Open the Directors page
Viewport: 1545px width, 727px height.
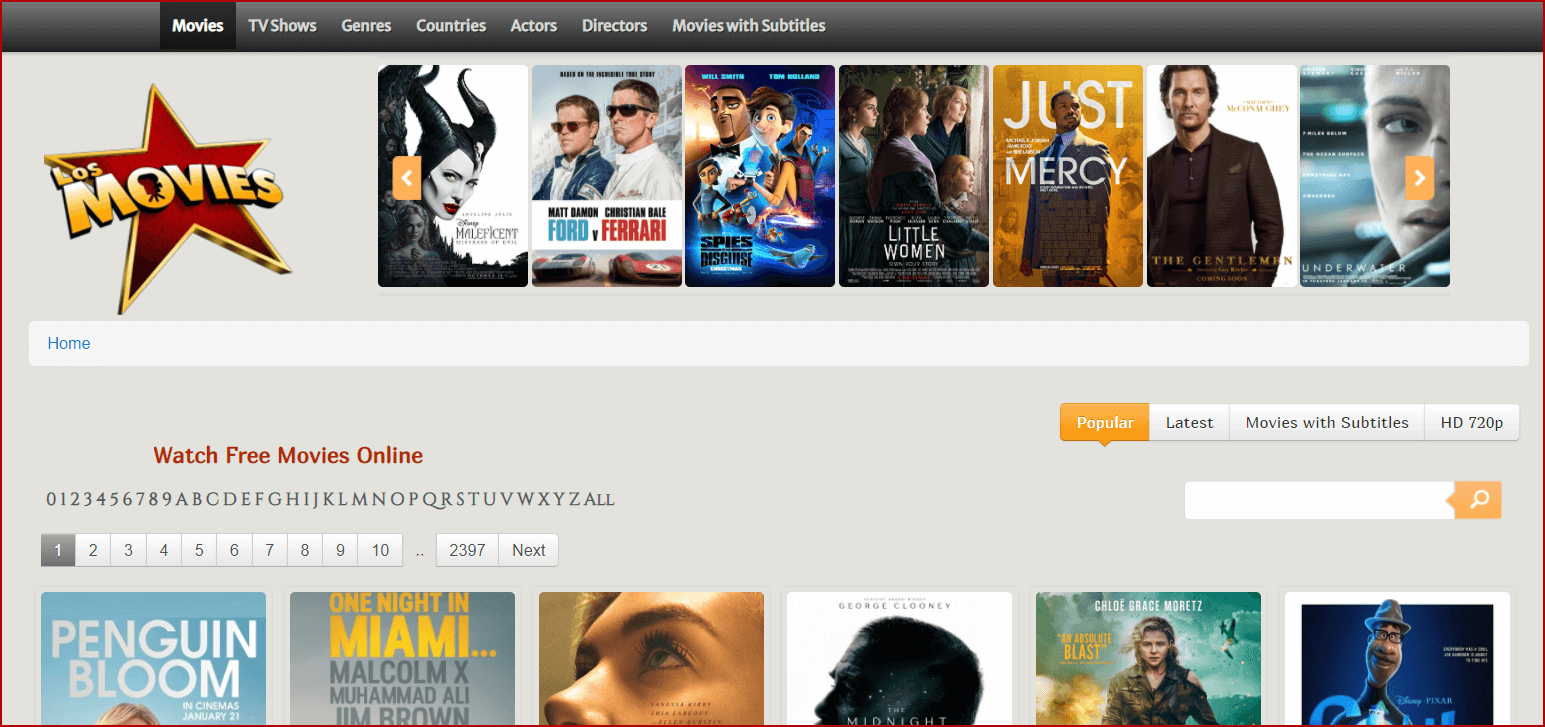(615, 26)
